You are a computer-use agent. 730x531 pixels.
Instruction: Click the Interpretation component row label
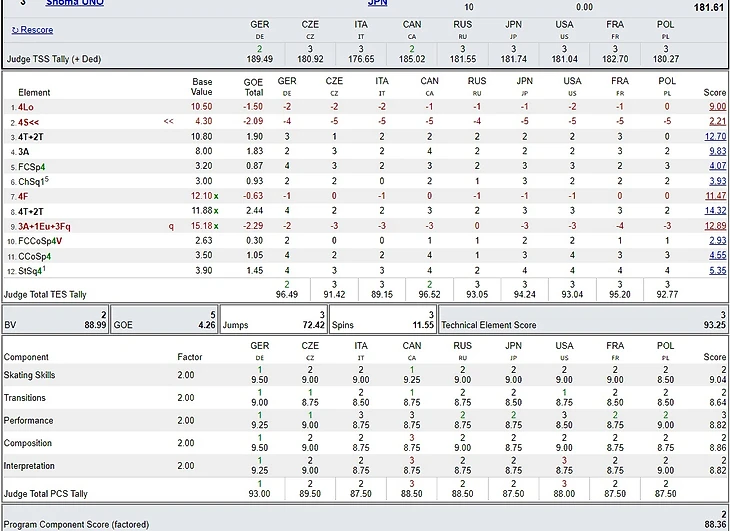pyautogui.click(x=28, y=466)
